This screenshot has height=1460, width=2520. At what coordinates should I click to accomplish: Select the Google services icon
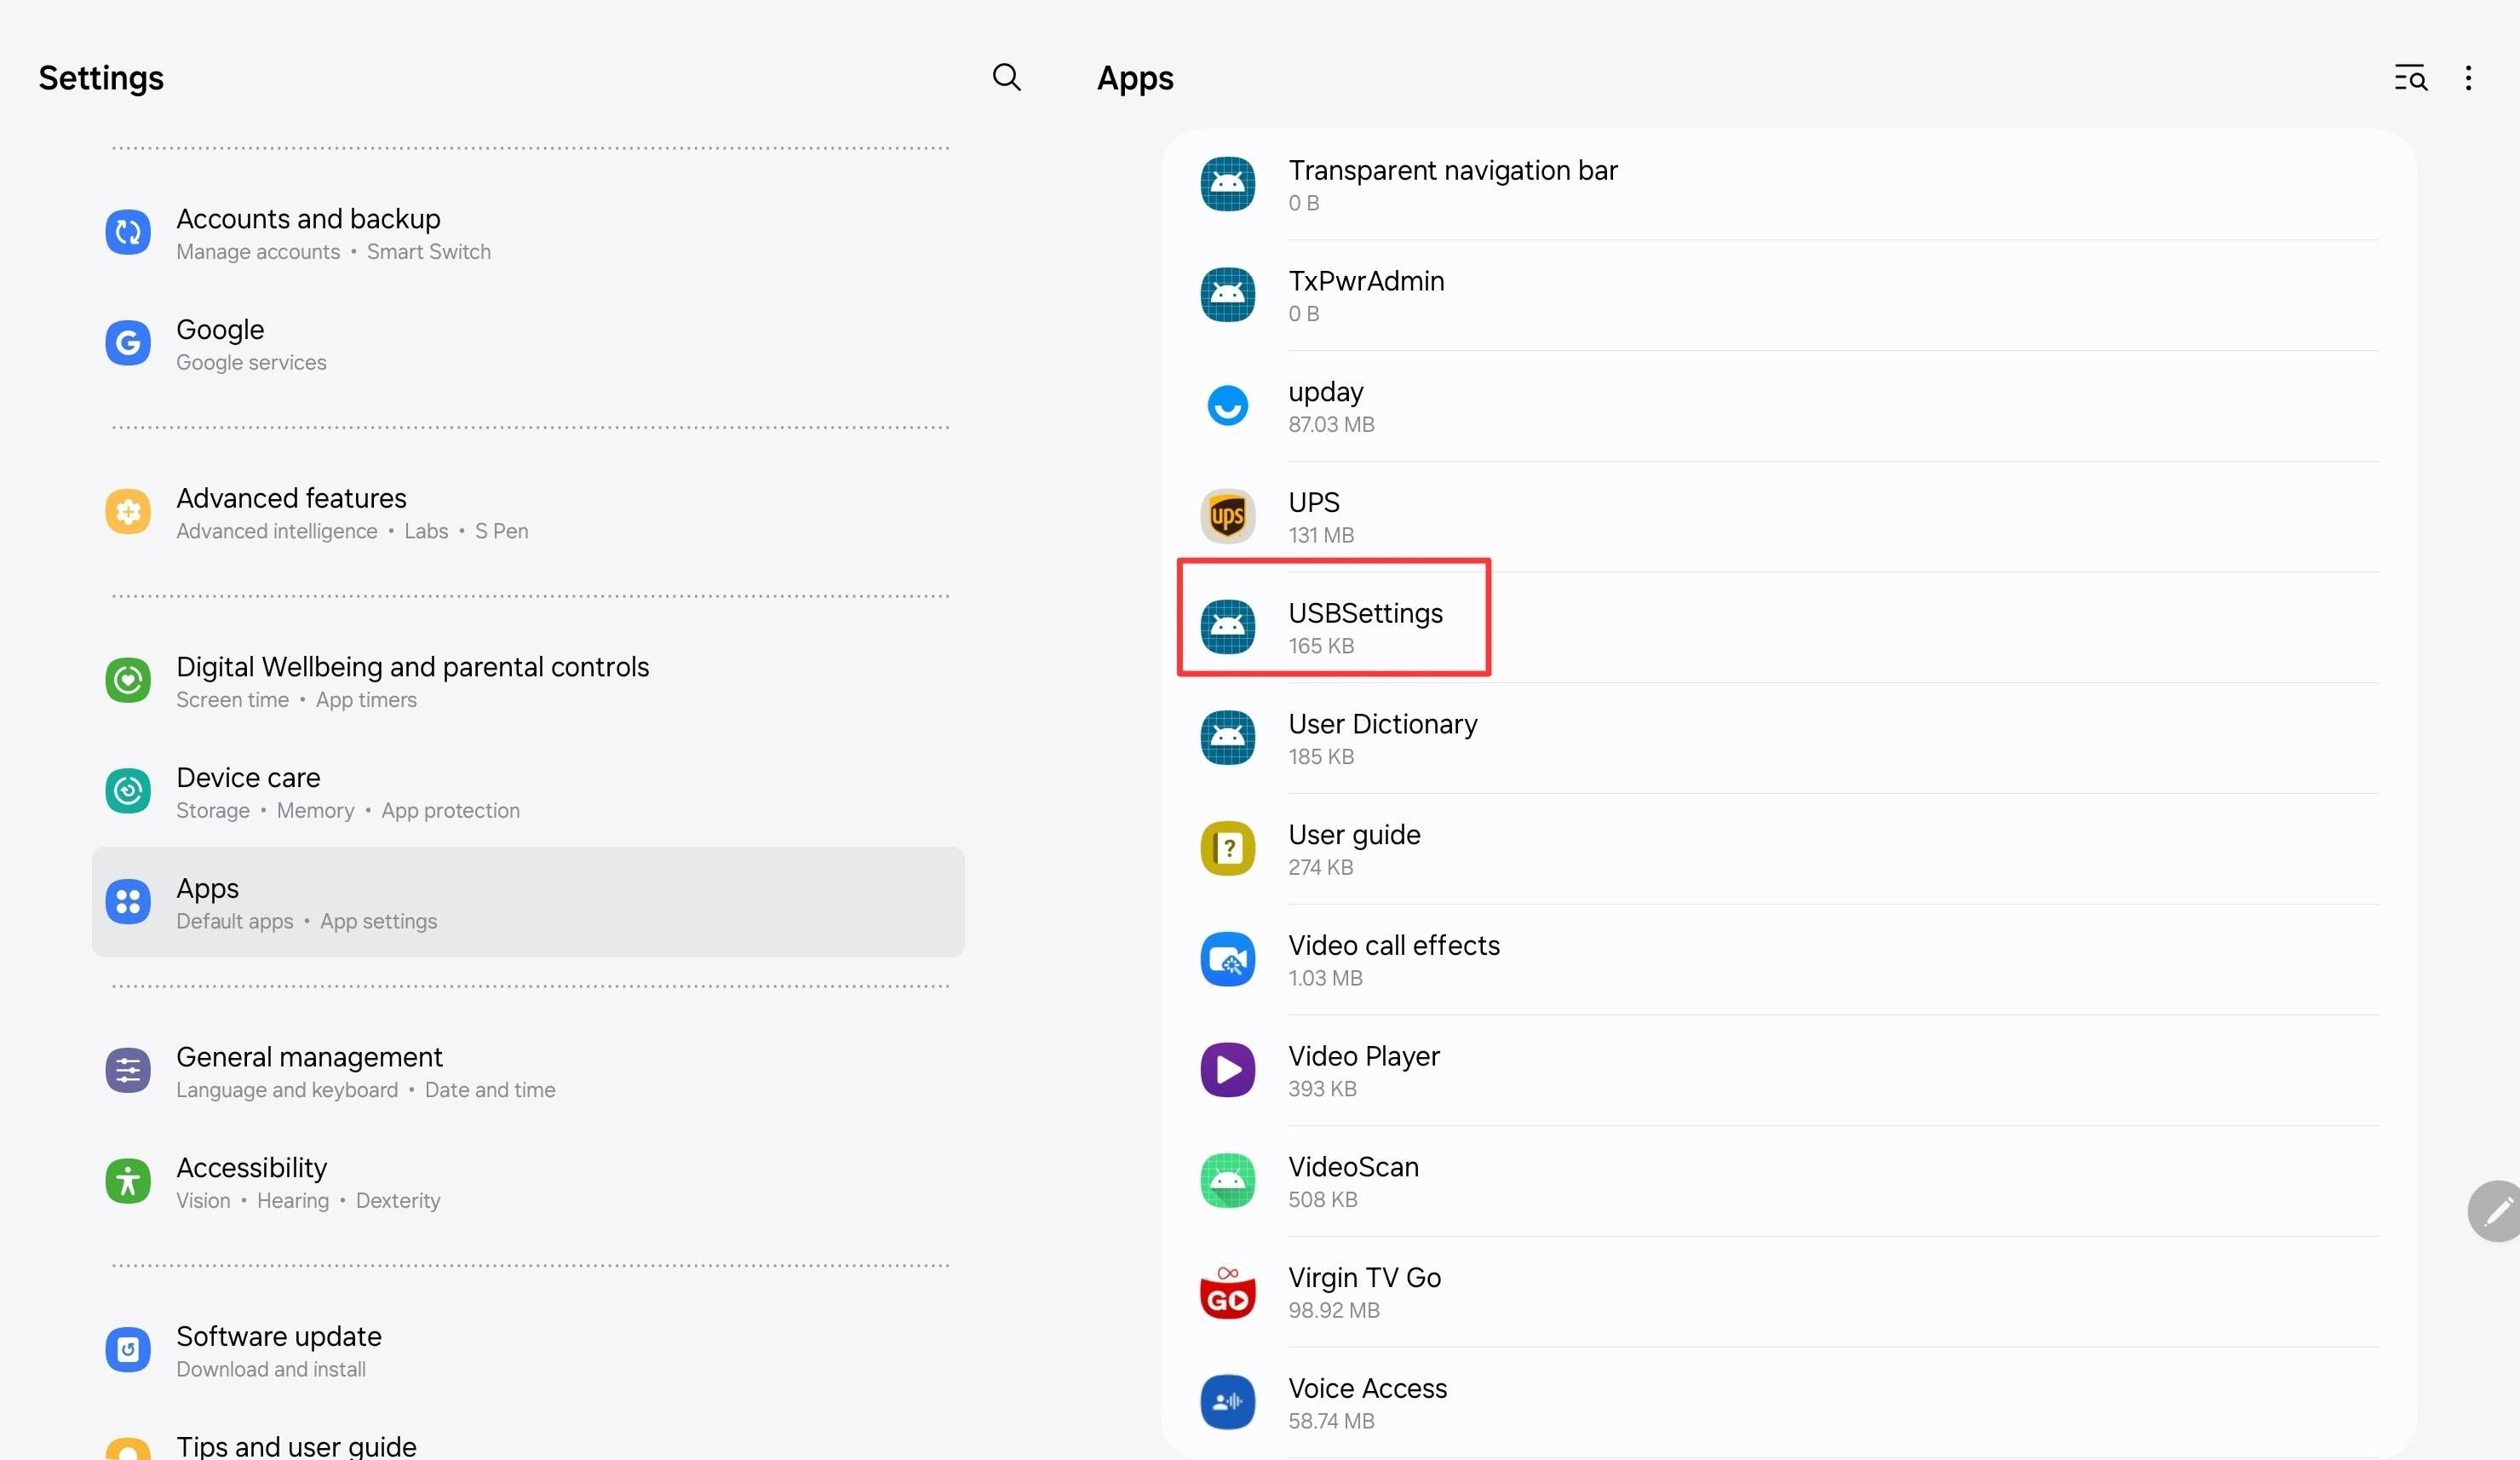point(127,343)
